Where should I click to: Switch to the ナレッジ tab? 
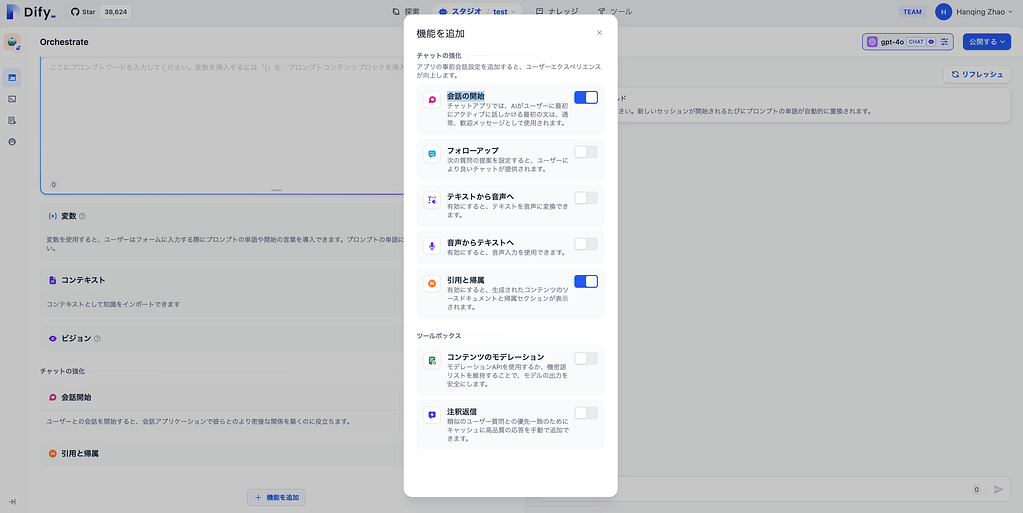pyautogui.click(x=557, y=12)
